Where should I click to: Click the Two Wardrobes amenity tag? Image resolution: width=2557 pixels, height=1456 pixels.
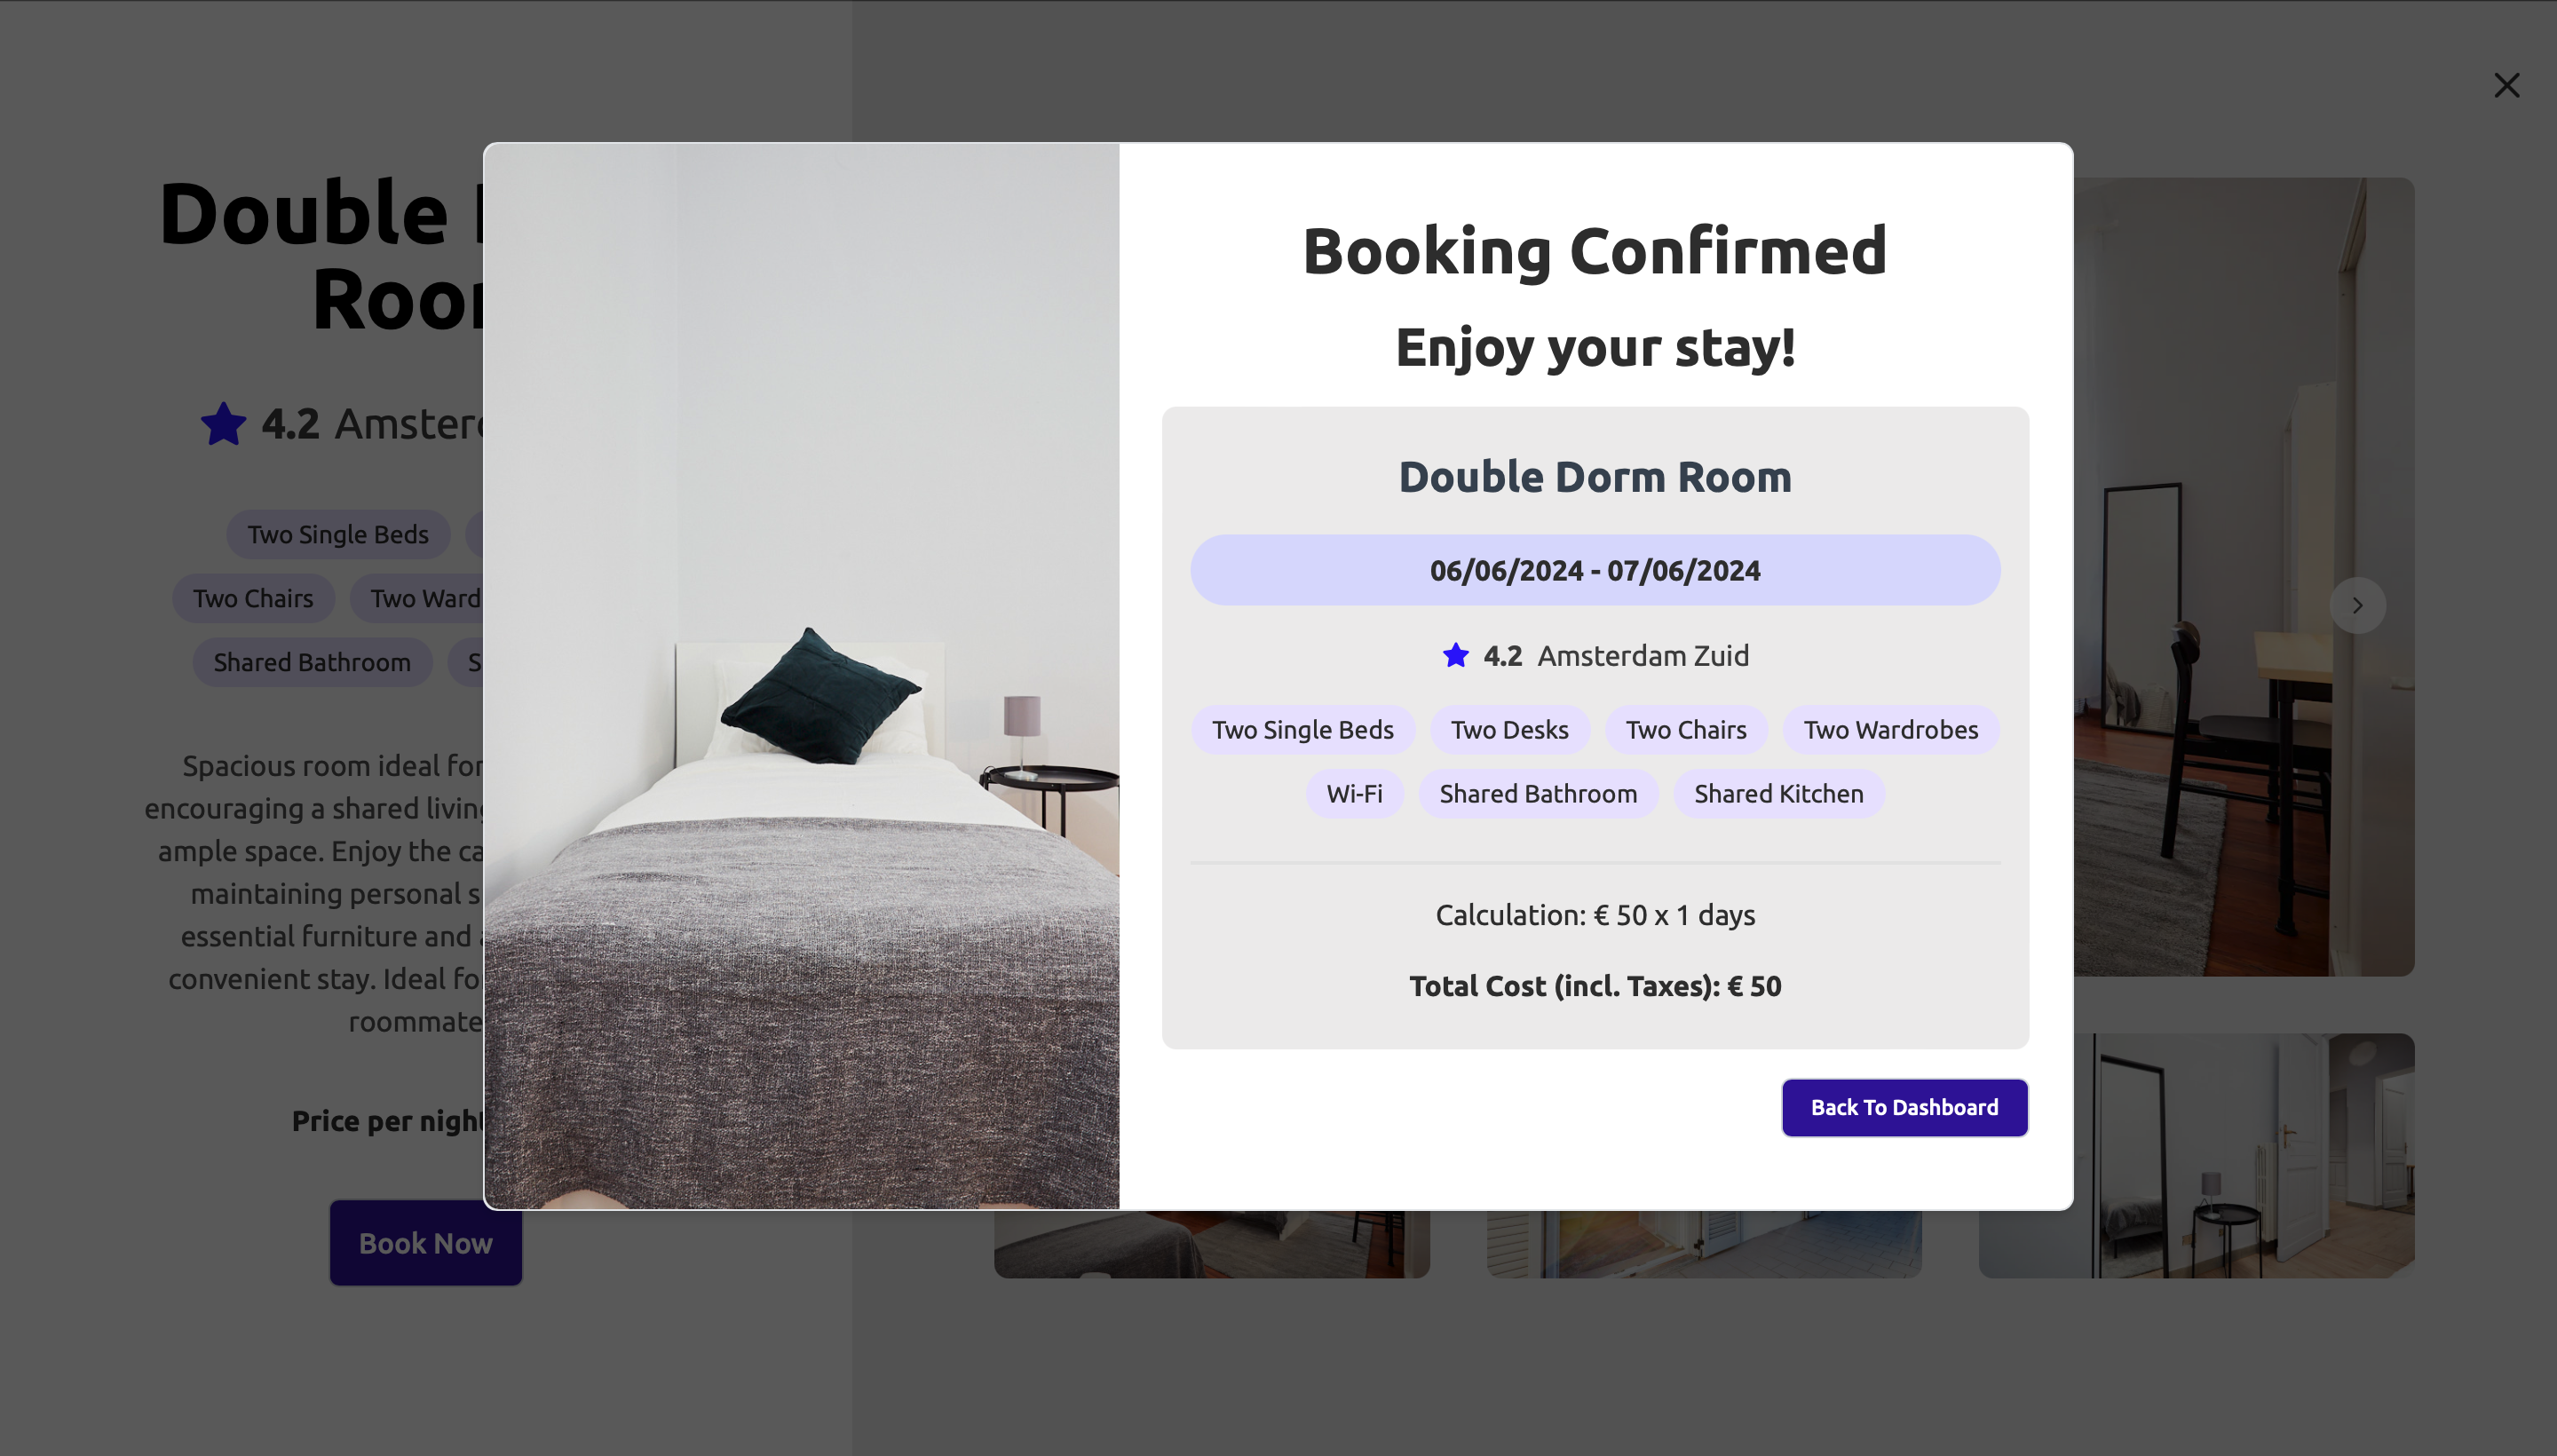coord(1890,730)
